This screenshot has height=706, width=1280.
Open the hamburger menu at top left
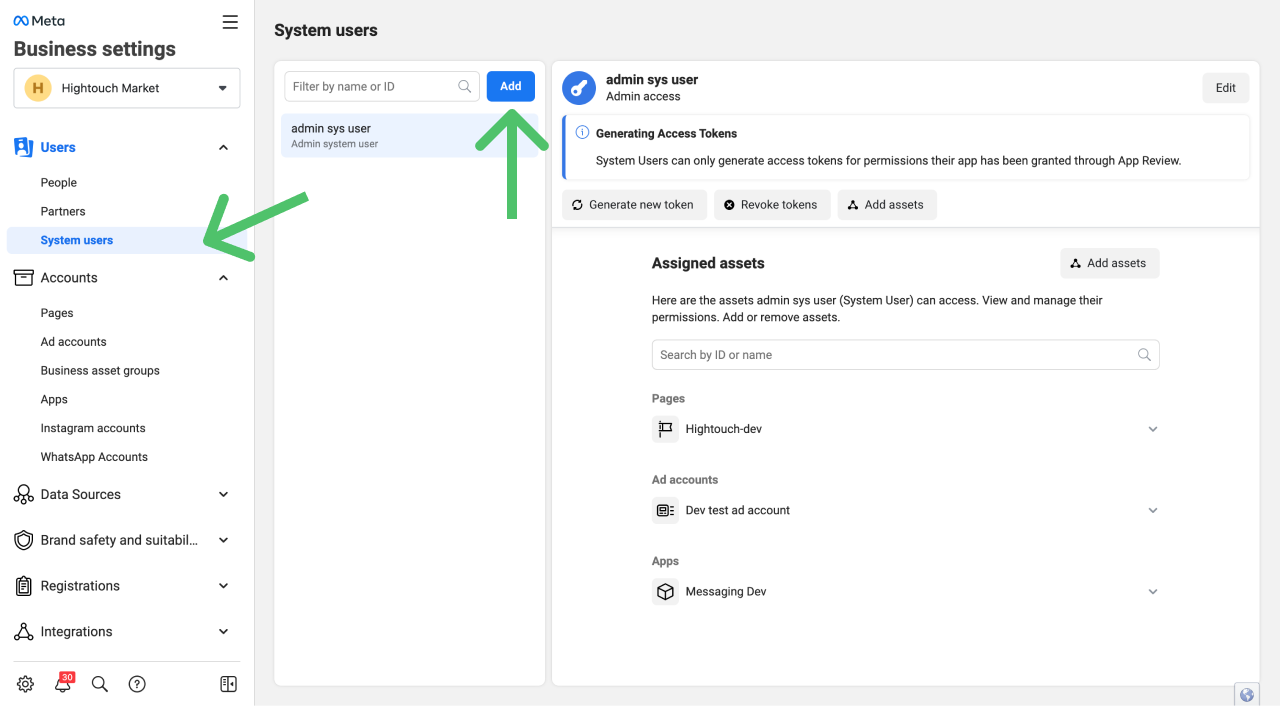[229, 21]
